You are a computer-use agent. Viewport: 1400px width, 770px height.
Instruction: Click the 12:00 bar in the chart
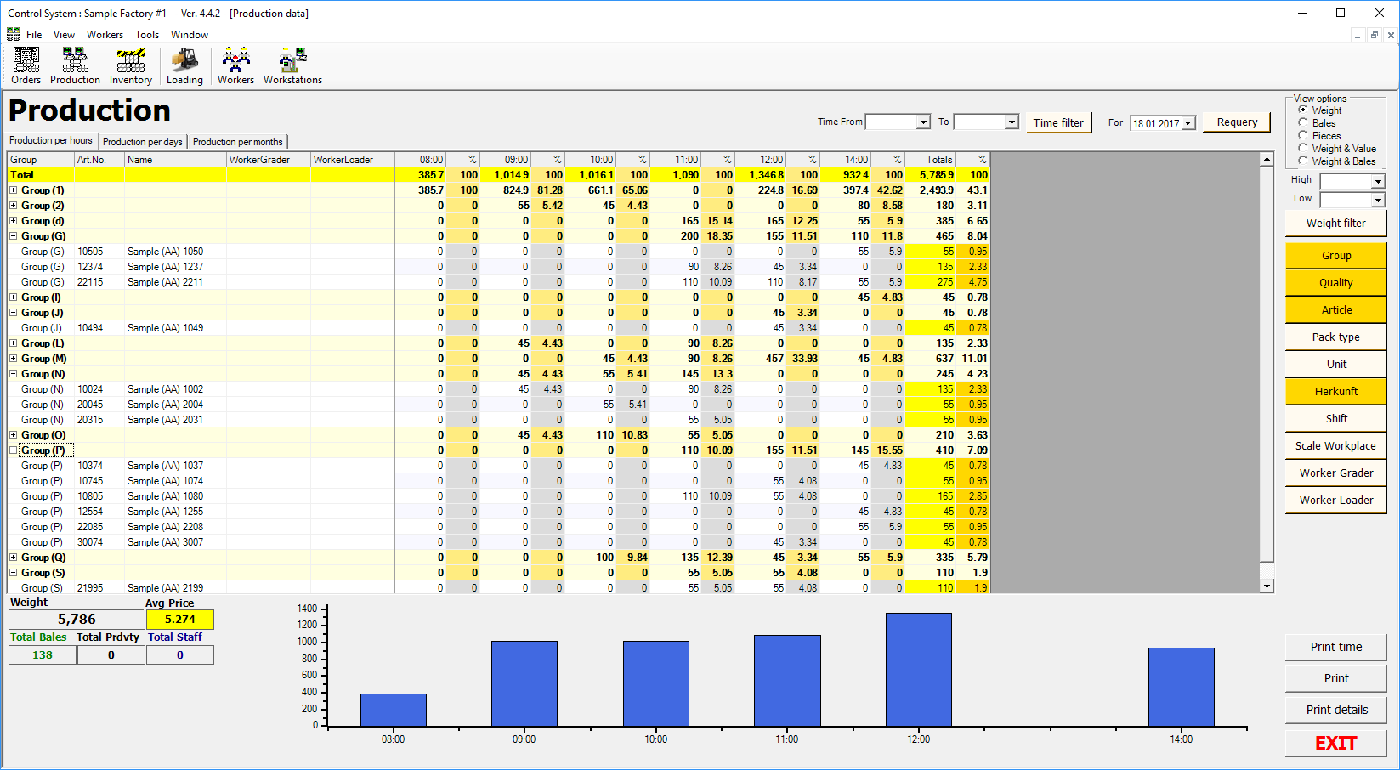click(x=919, y=670)
